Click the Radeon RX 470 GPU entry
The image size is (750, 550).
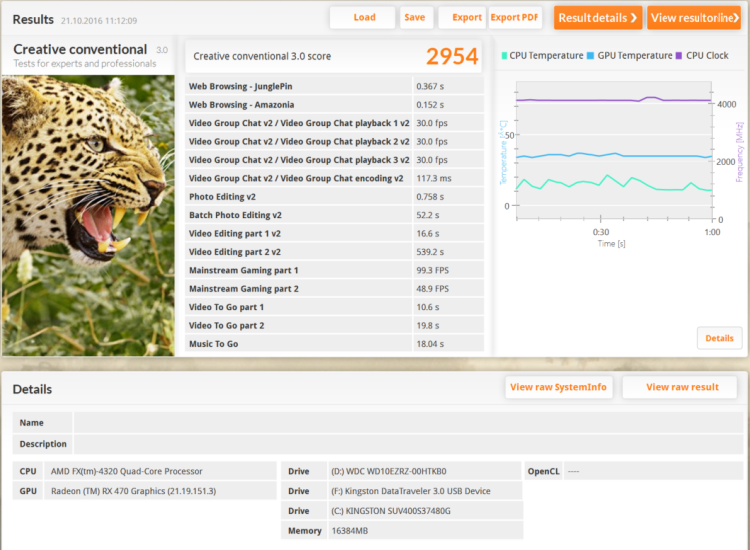pos(133,491)
